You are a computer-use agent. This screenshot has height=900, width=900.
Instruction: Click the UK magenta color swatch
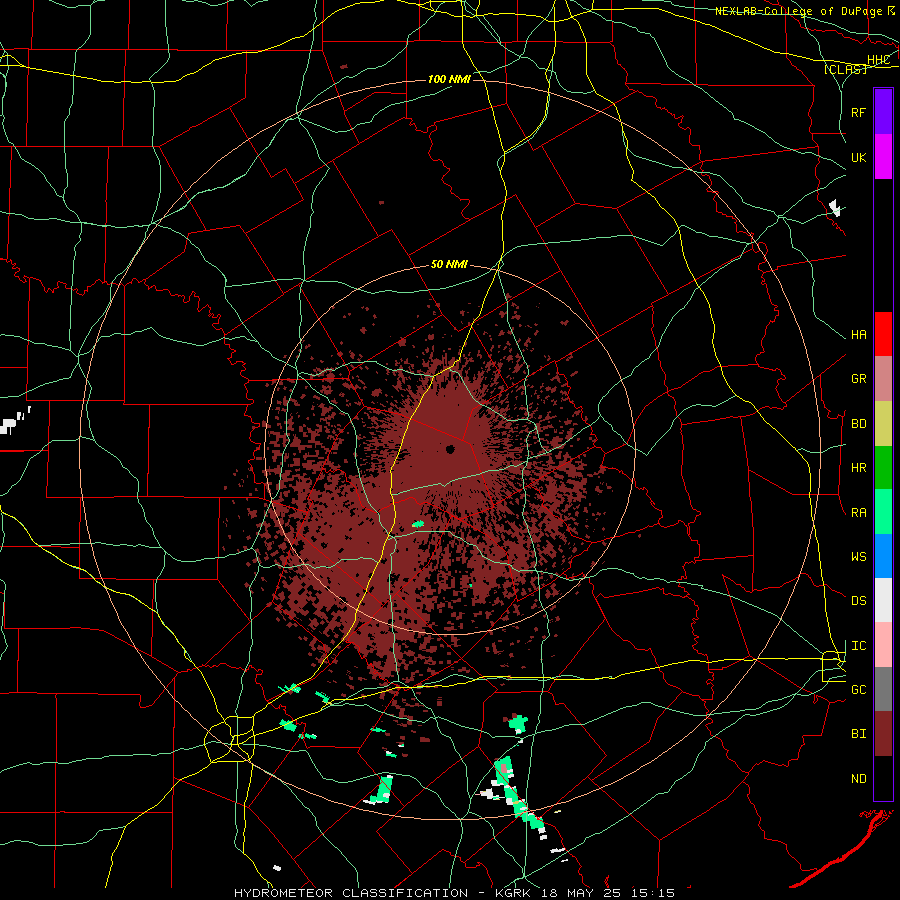(x=883, y=157)
